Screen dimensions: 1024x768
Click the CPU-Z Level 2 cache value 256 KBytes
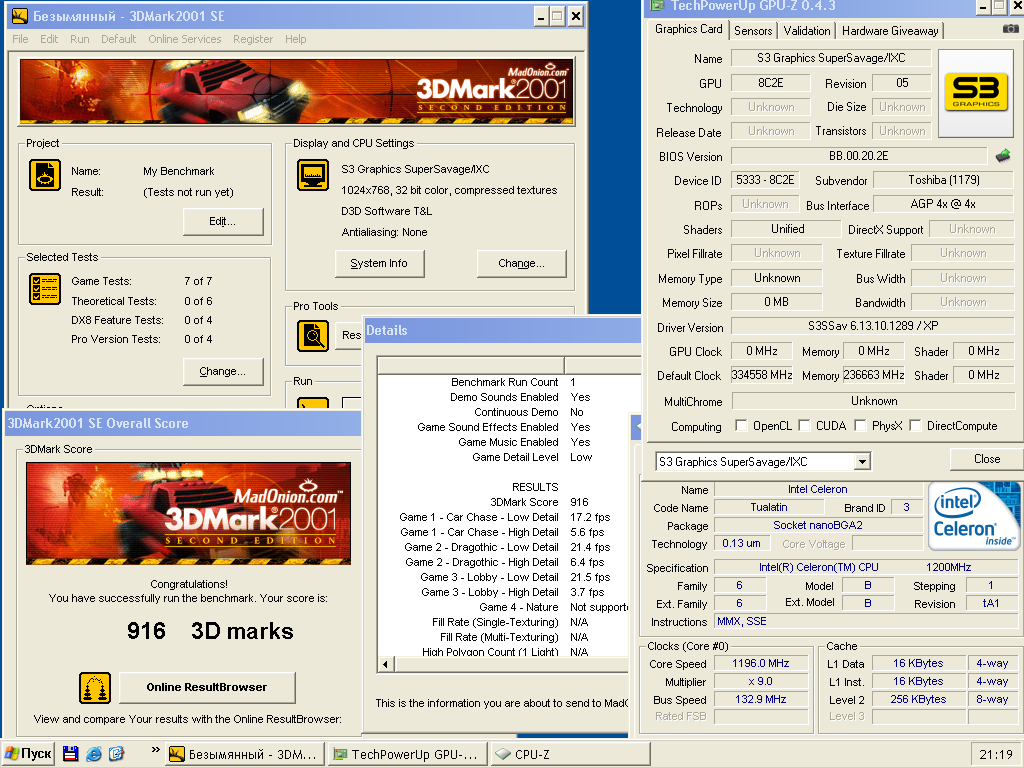[x=918, y=699]
